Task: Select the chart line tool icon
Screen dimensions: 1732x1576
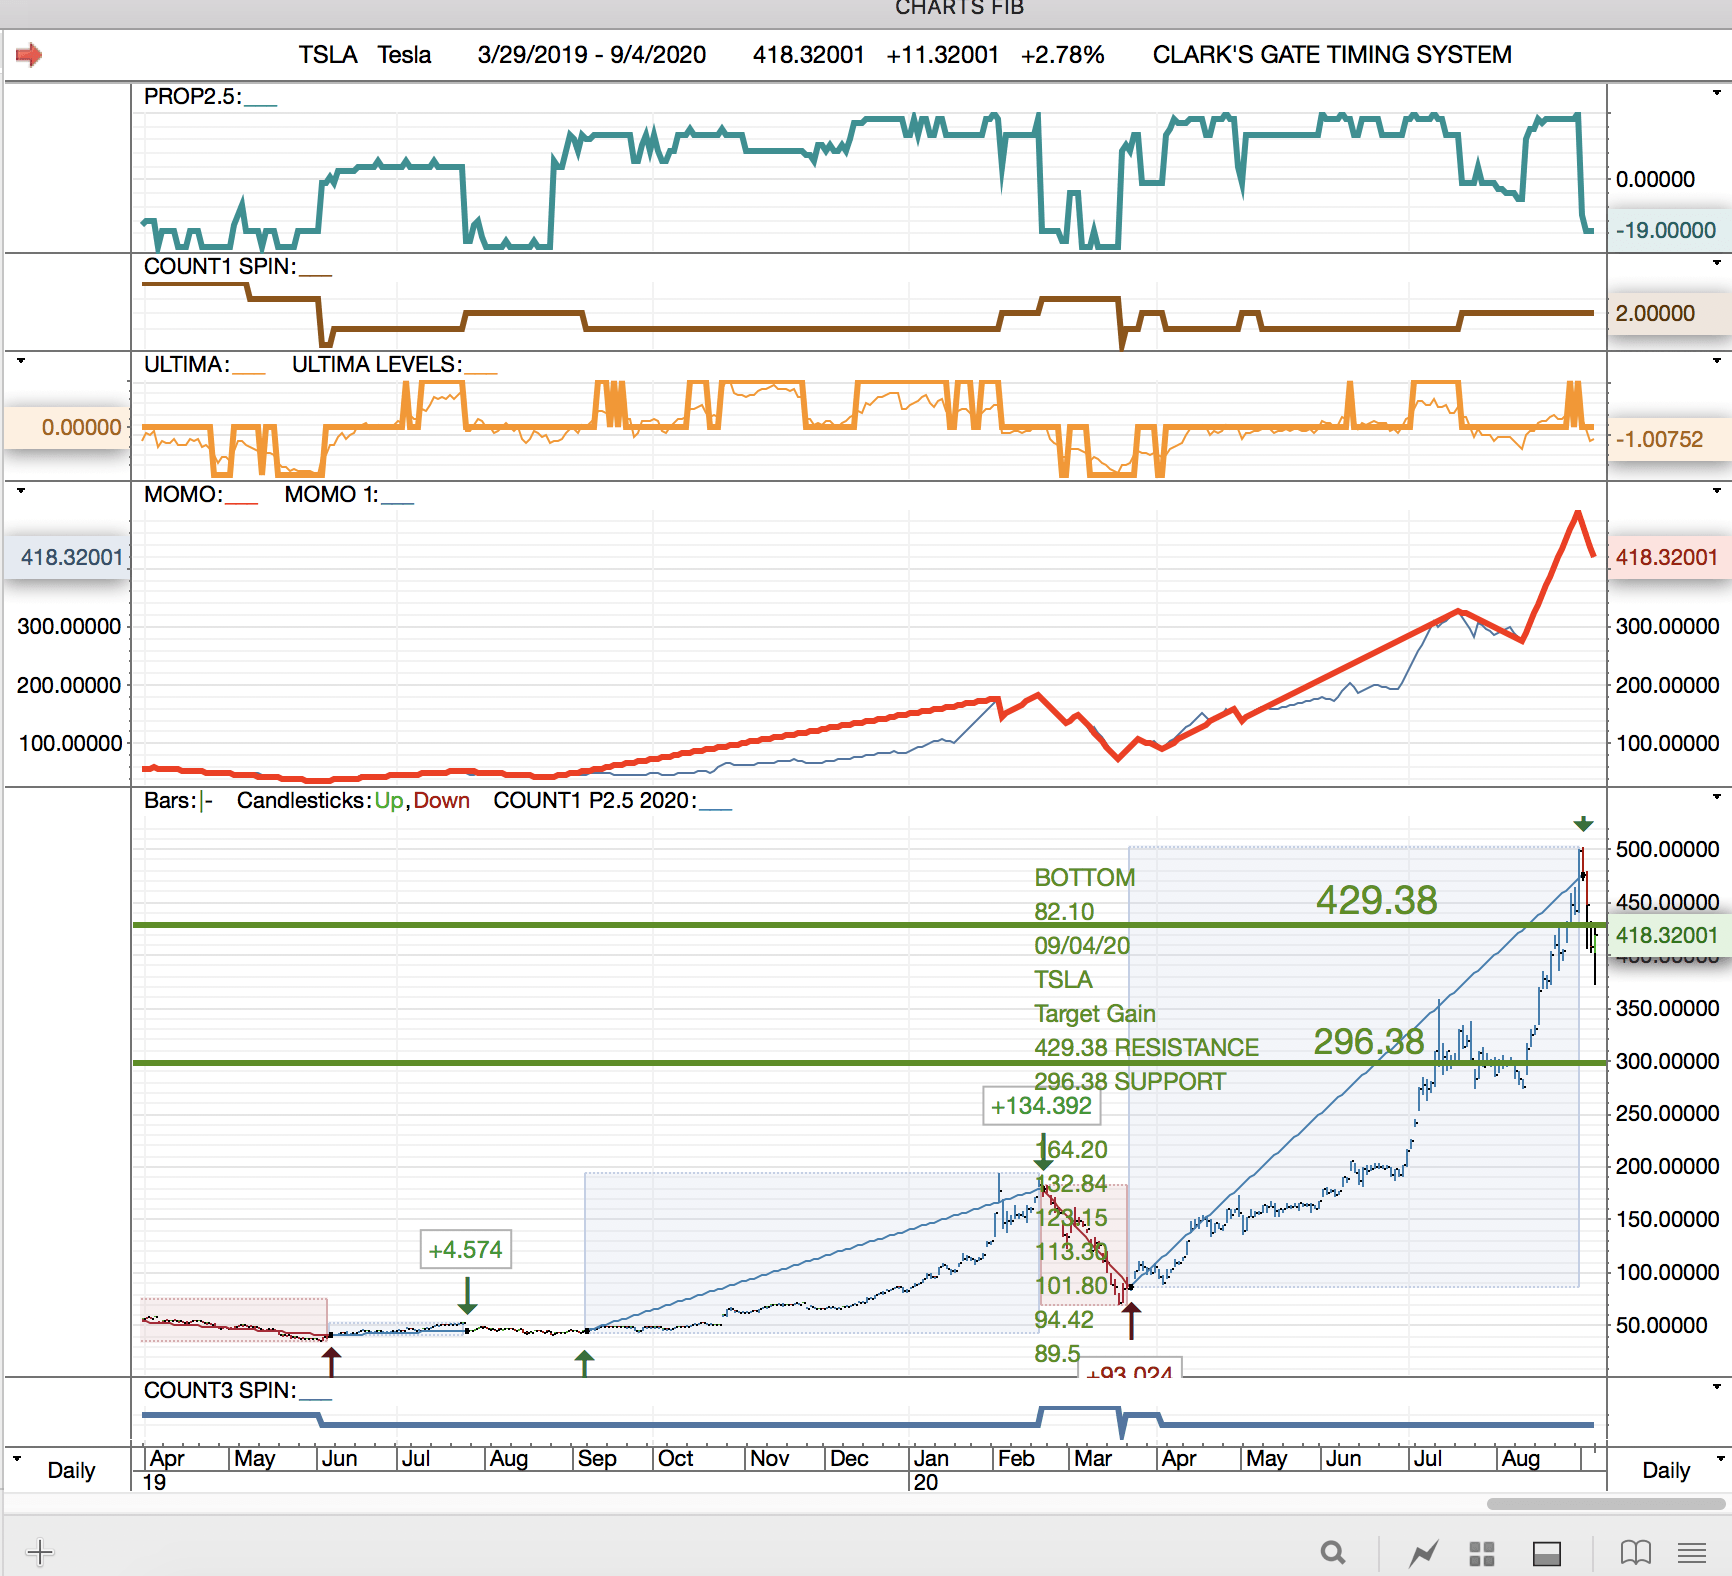Action: point(1423,1553)
